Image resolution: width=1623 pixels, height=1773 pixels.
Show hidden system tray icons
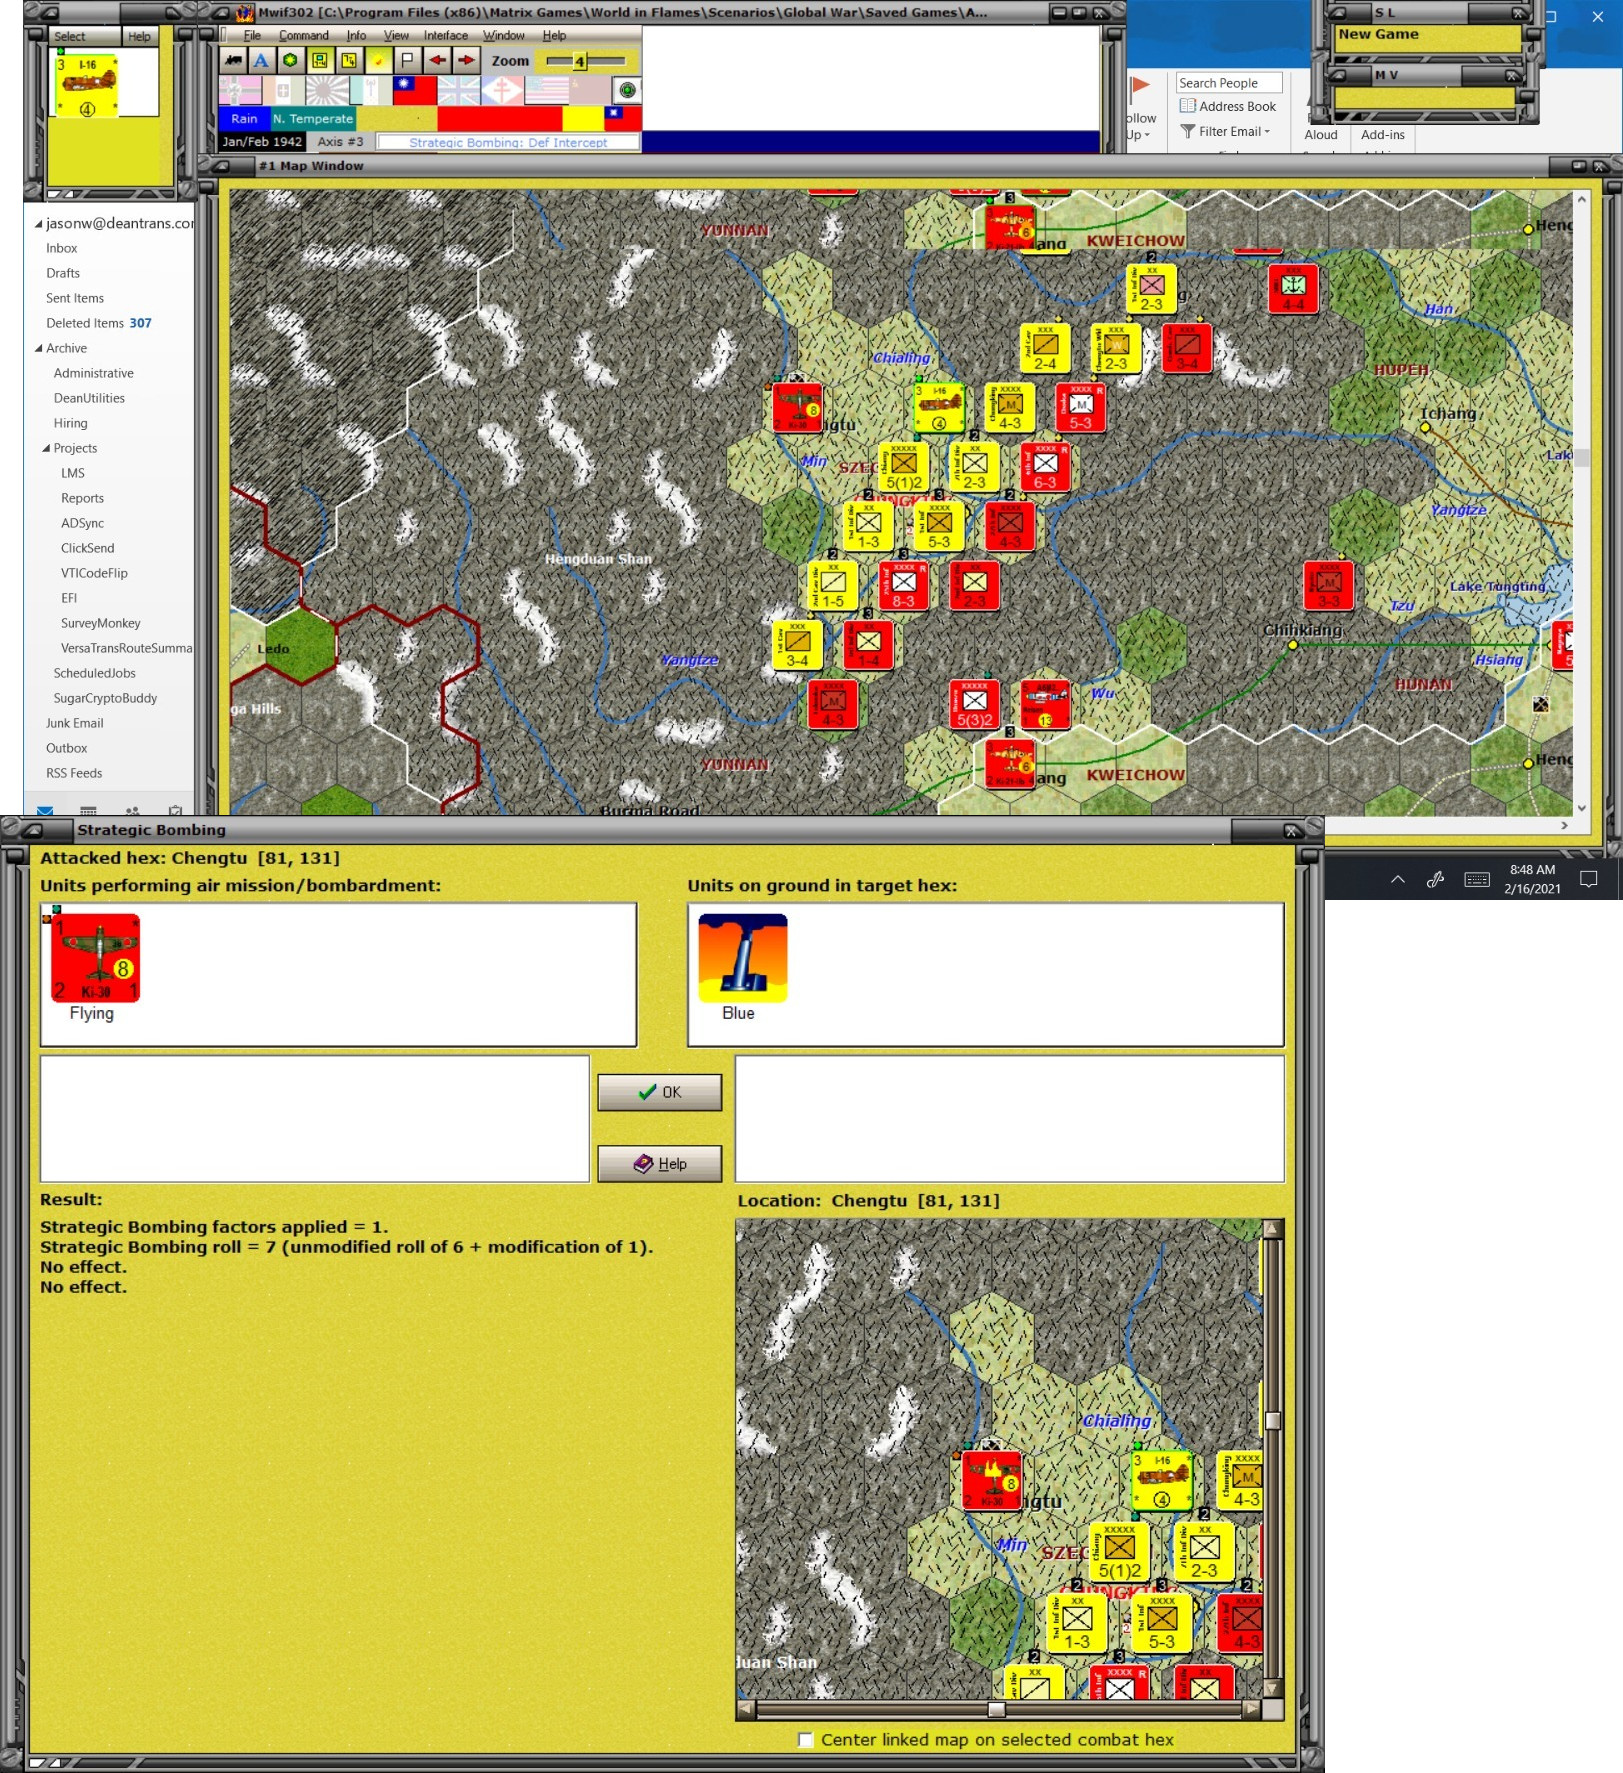1398,880
